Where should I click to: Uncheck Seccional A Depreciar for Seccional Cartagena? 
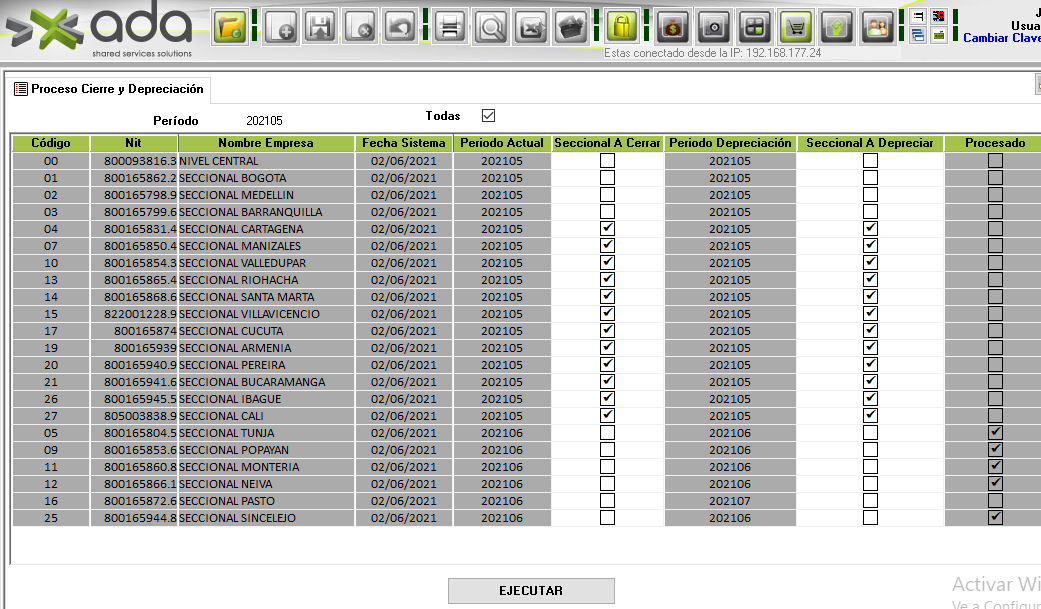click(x=870, y=229)
